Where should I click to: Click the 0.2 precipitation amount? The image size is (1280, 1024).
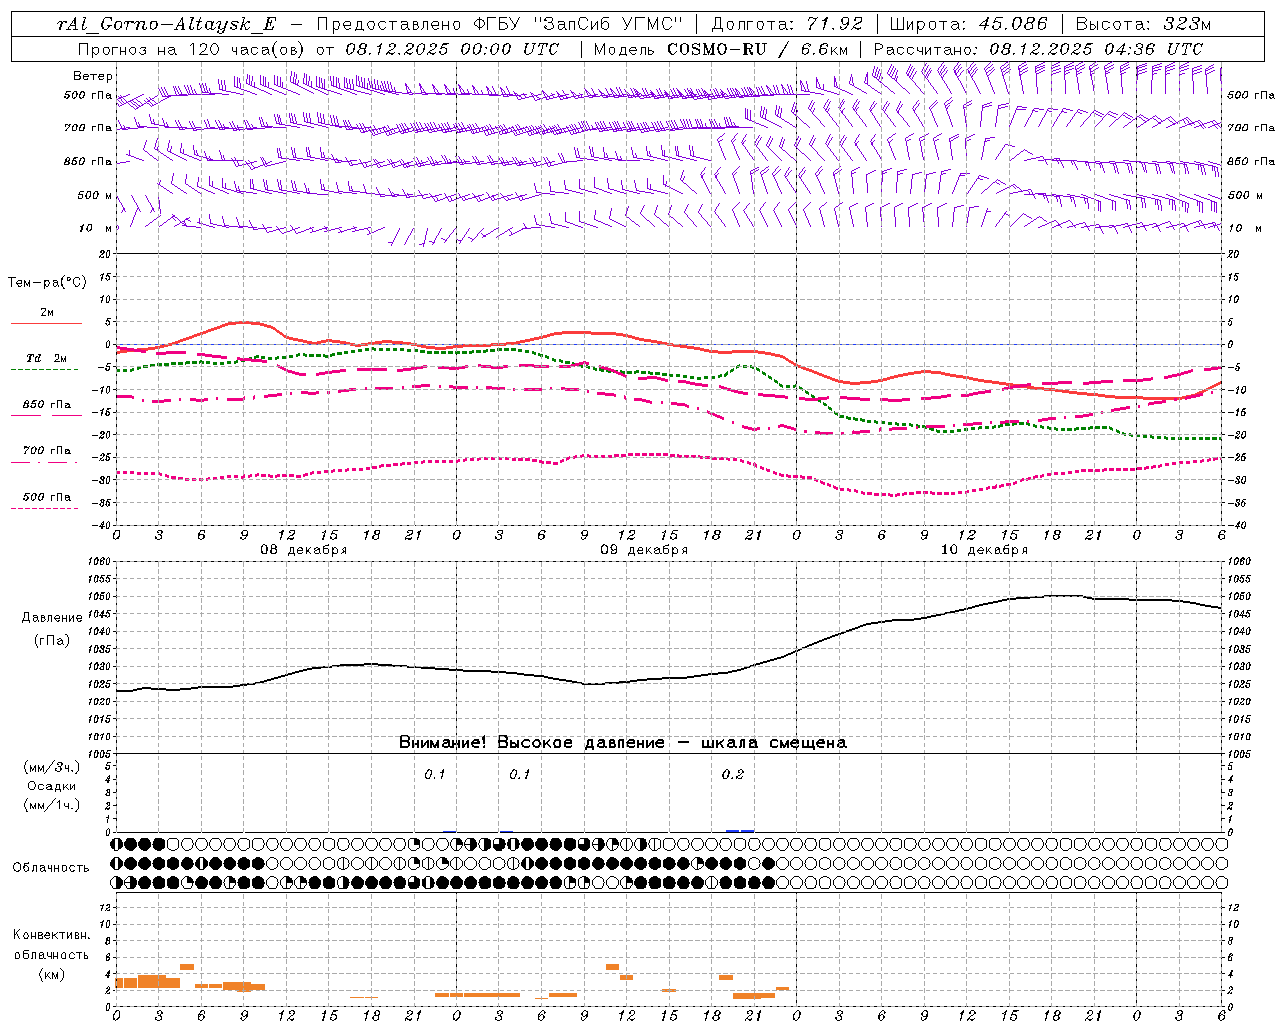pyautogui.click(x=733, y=775)
